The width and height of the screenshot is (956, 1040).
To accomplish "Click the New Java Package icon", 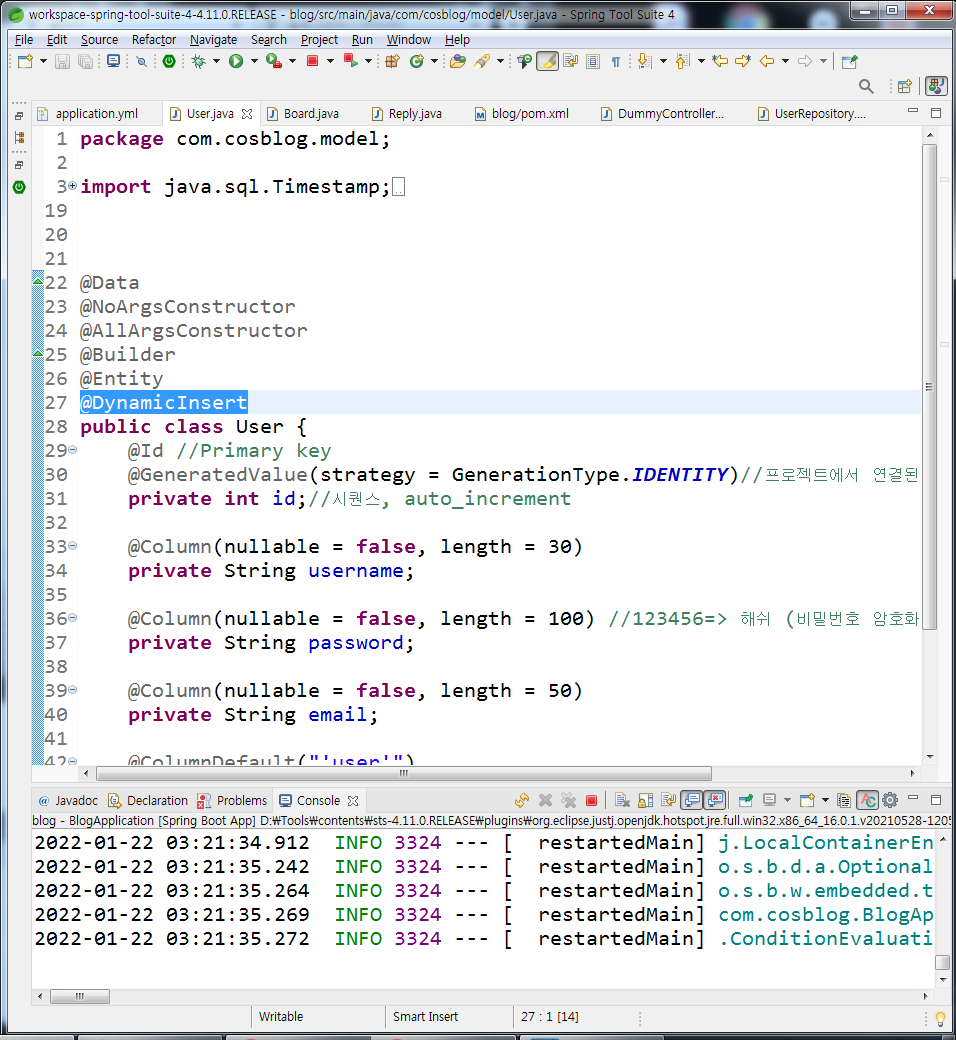I will click(393, 62).
